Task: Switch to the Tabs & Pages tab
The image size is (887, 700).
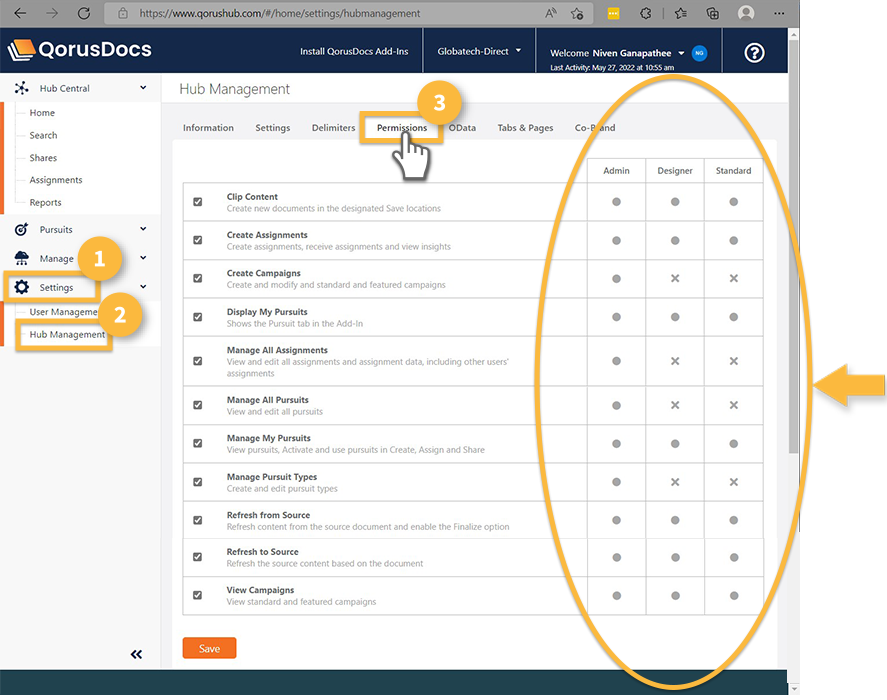Action: point(525,128)
